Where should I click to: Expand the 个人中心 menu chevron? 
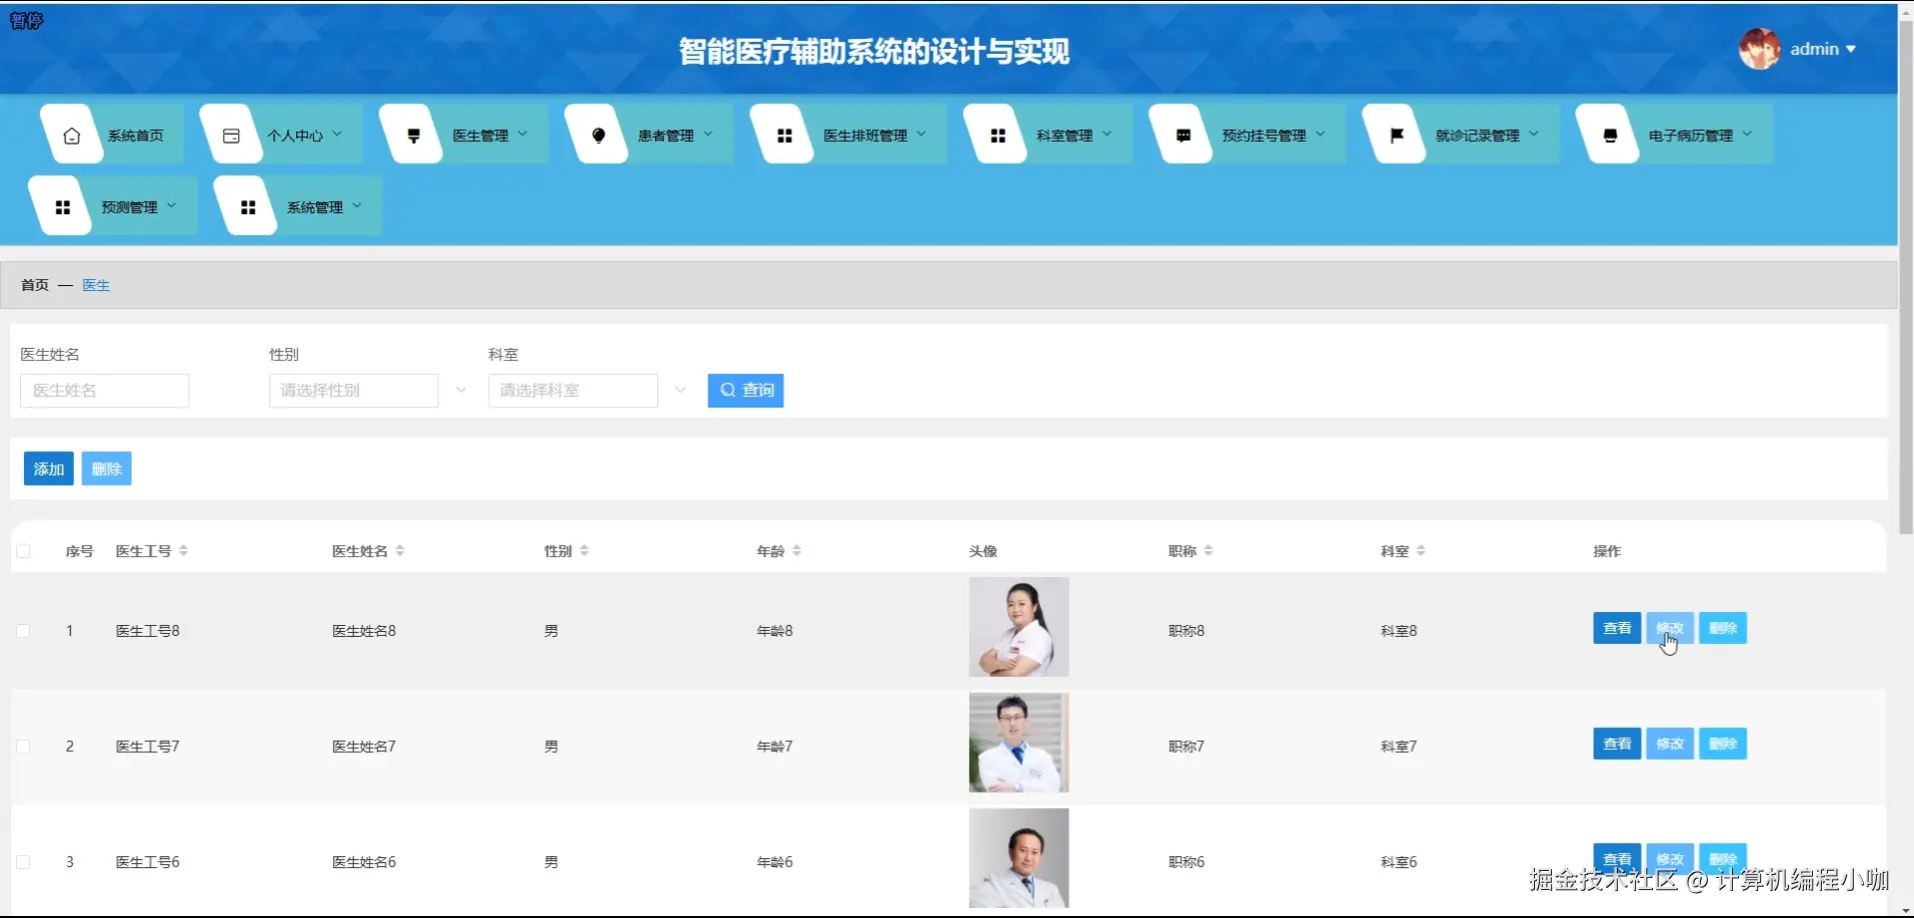point(337,134)
